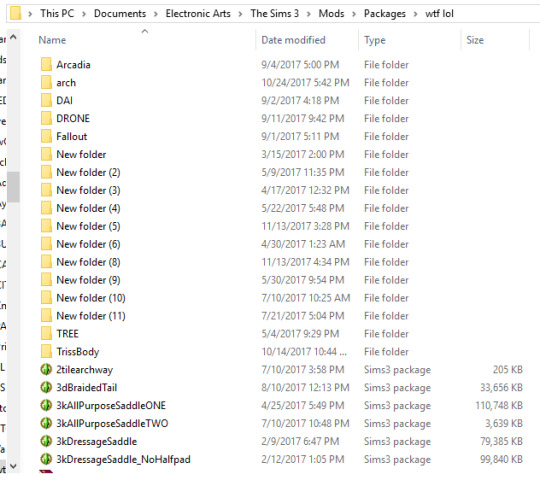
Task: Click the New folder (2) icon
Action: (46, 172)
